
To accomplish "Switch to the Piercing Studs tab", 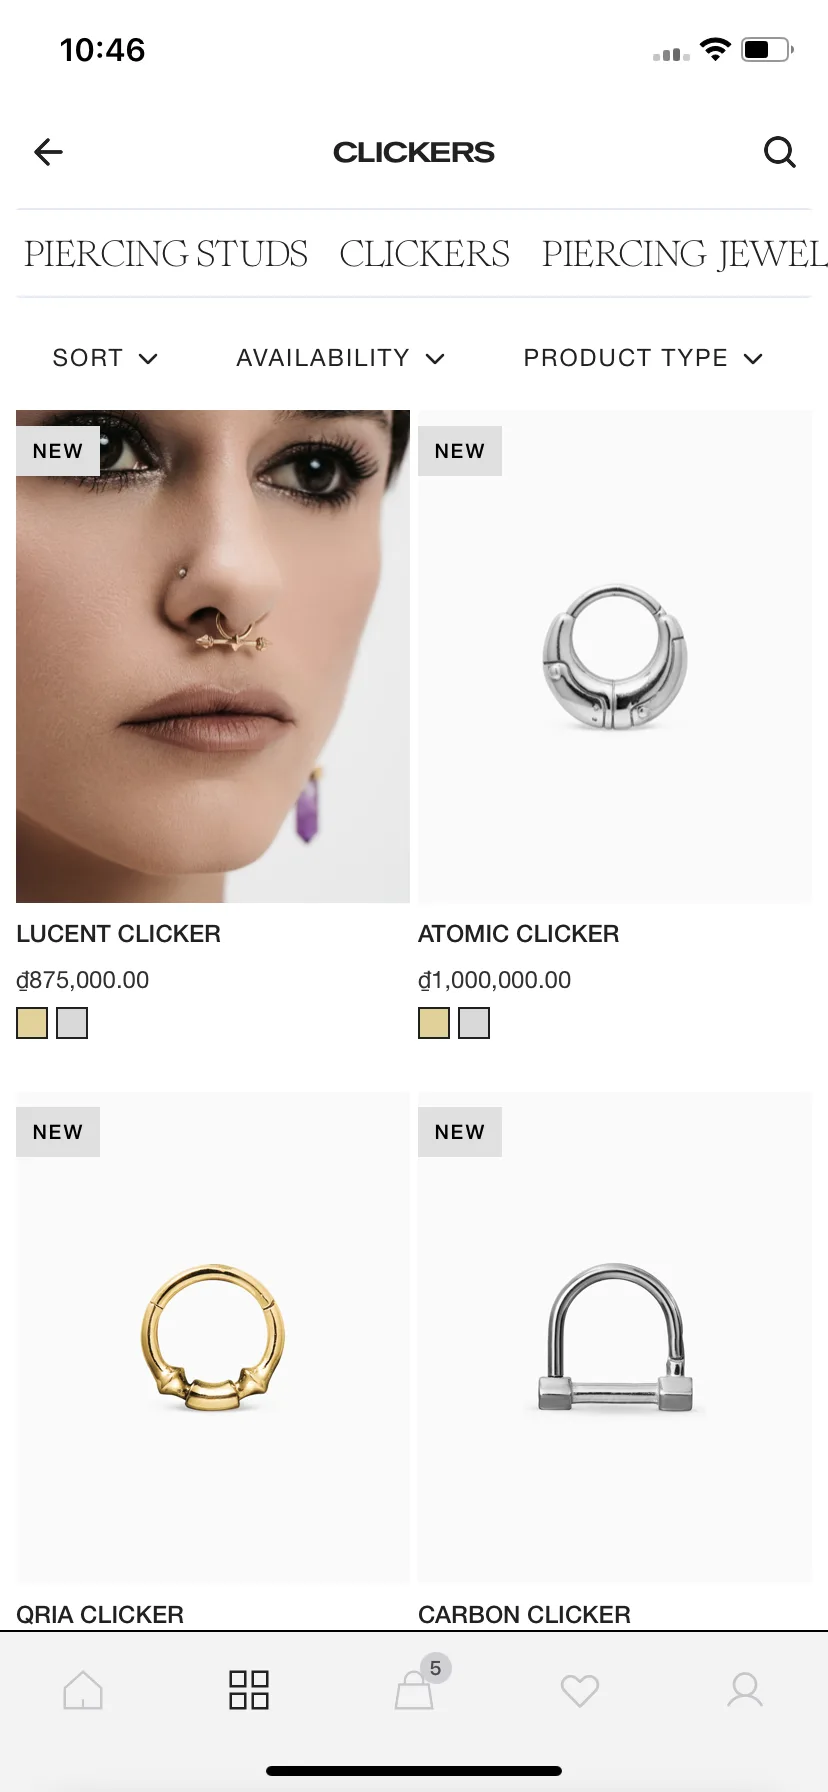I will pyautogui.click(x=166, y=254).
